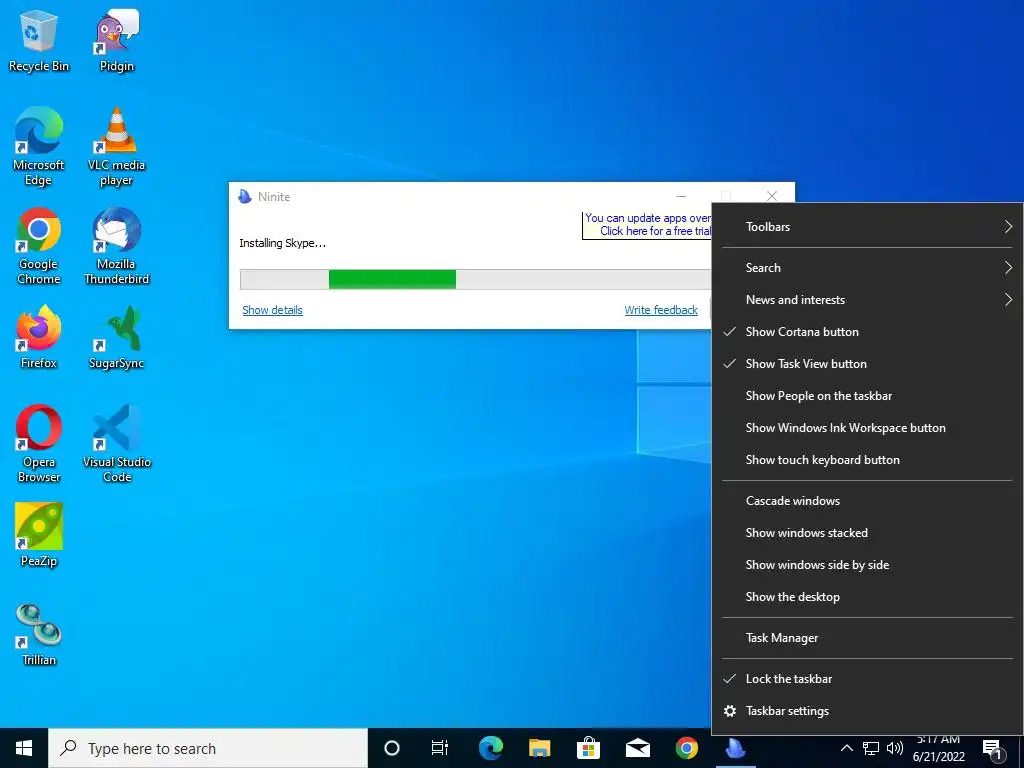
Task: Select Mozilla Thunderbird desktop shortcut
Action: (116, 246)
